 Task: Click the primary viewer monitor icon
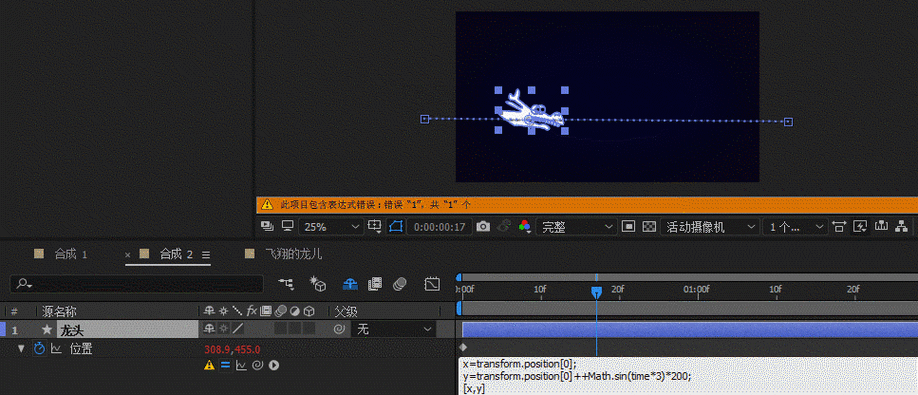point(287,226)
